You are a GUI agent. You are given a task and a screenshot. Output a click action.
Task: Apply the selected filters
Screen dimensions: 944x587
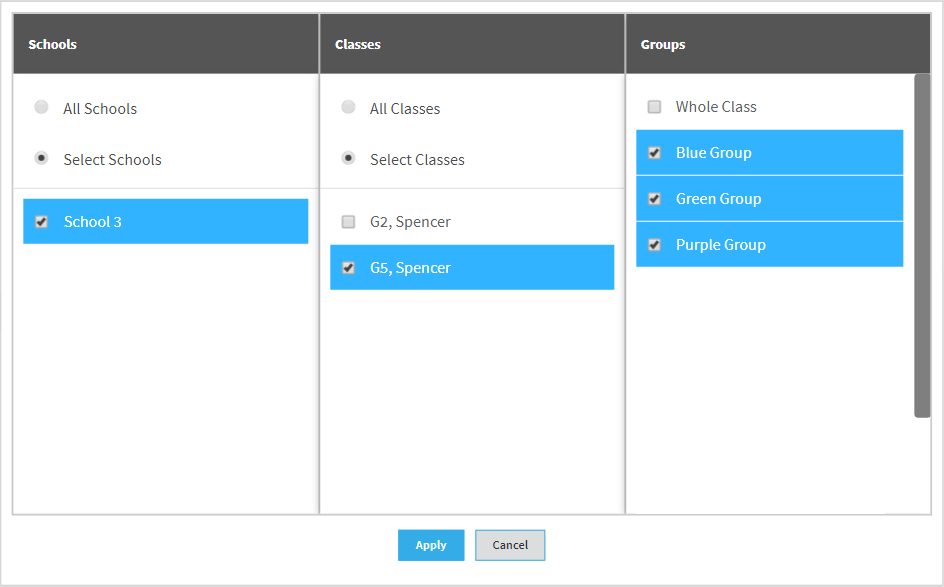pos(431,545)
